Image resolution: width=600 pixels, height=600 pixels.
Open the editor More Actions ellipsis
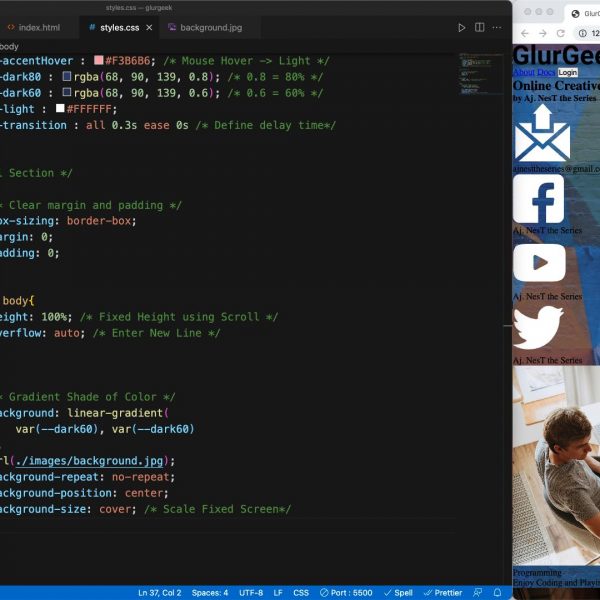[497, 28]
